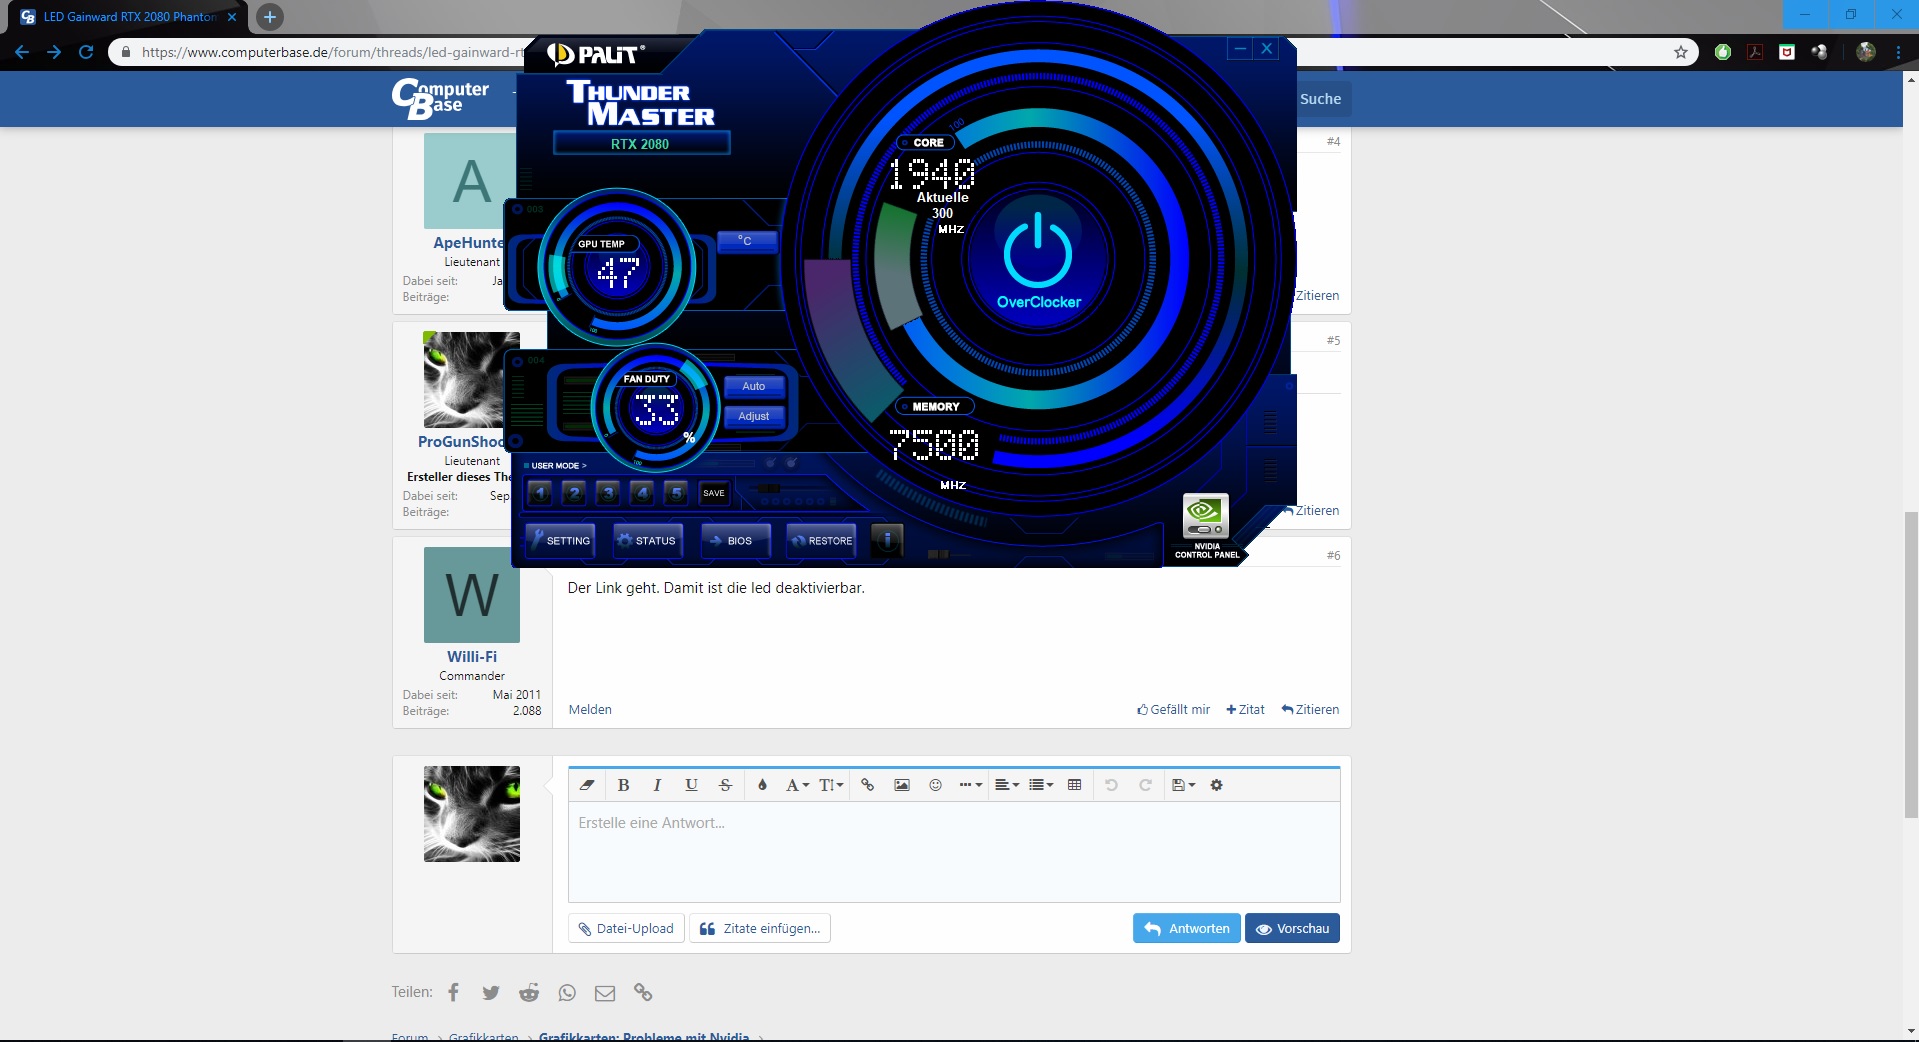Submit reply with Antworten button
This screenshot has width=1919, height=1042.
[1187, 929]
